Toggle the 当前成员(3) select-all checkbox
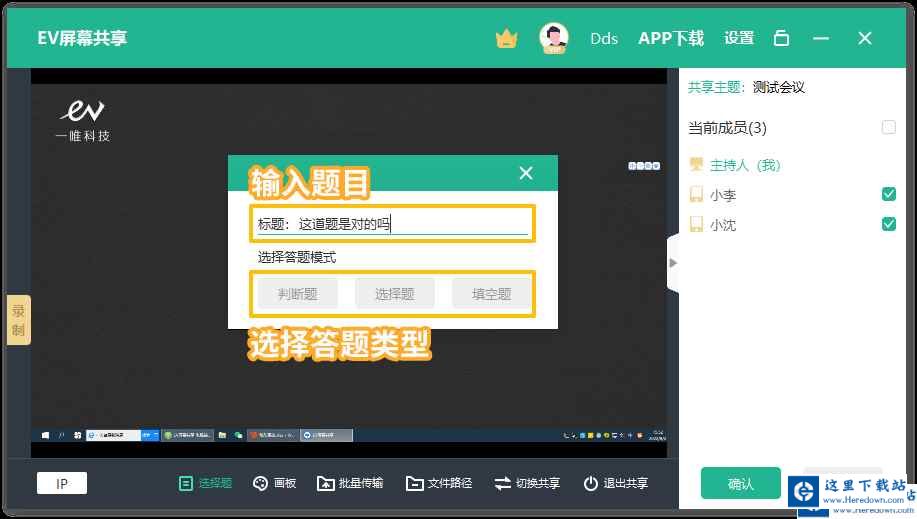This screenshot has height=519, width=917. (888, 127)
